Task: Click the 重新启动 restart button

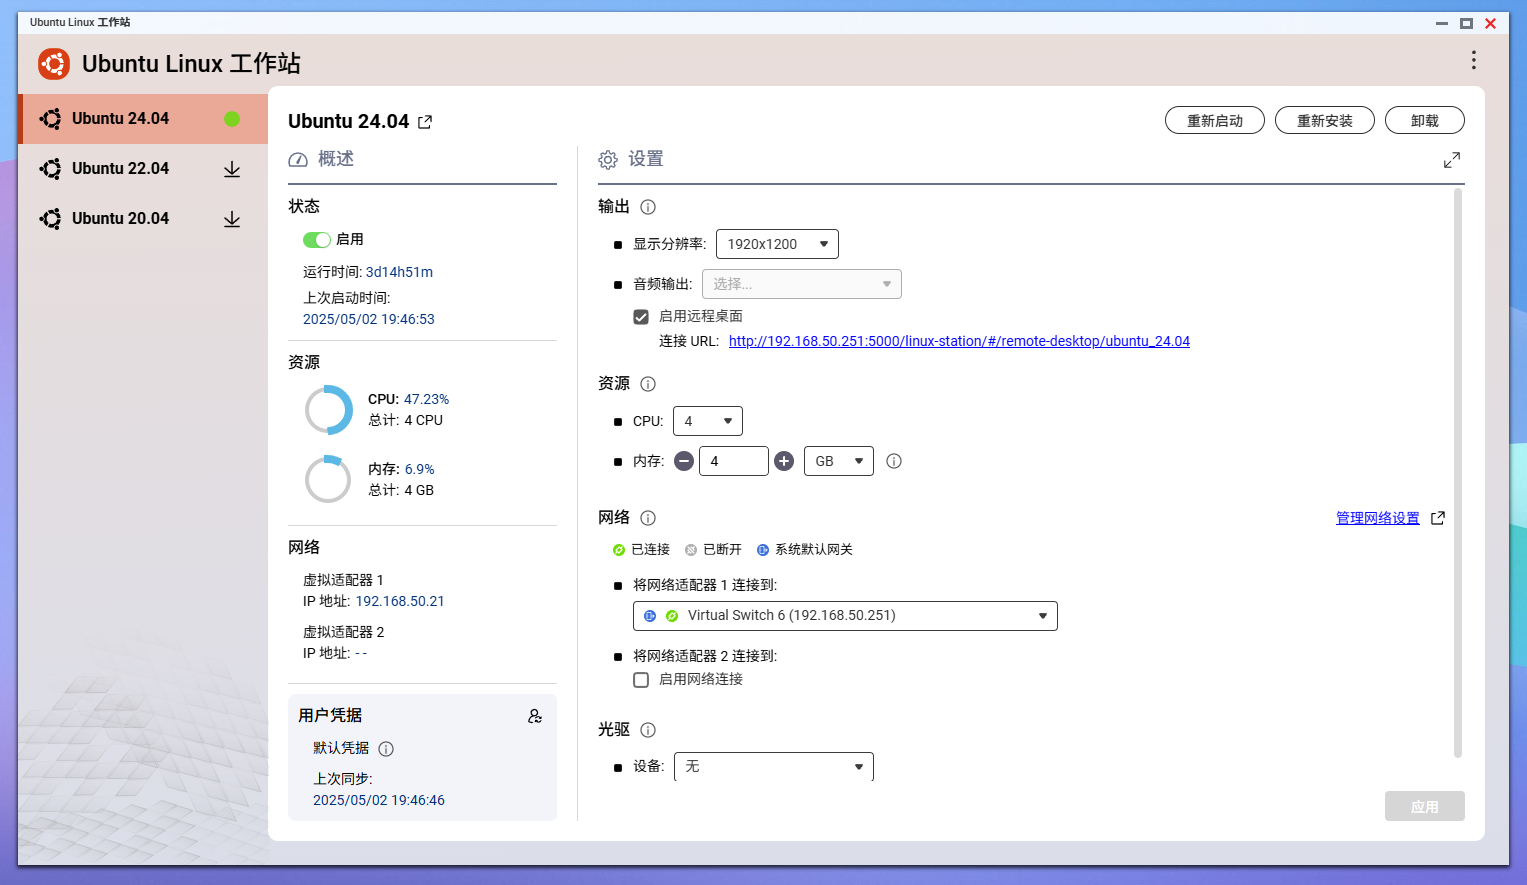Action: 1214,121
